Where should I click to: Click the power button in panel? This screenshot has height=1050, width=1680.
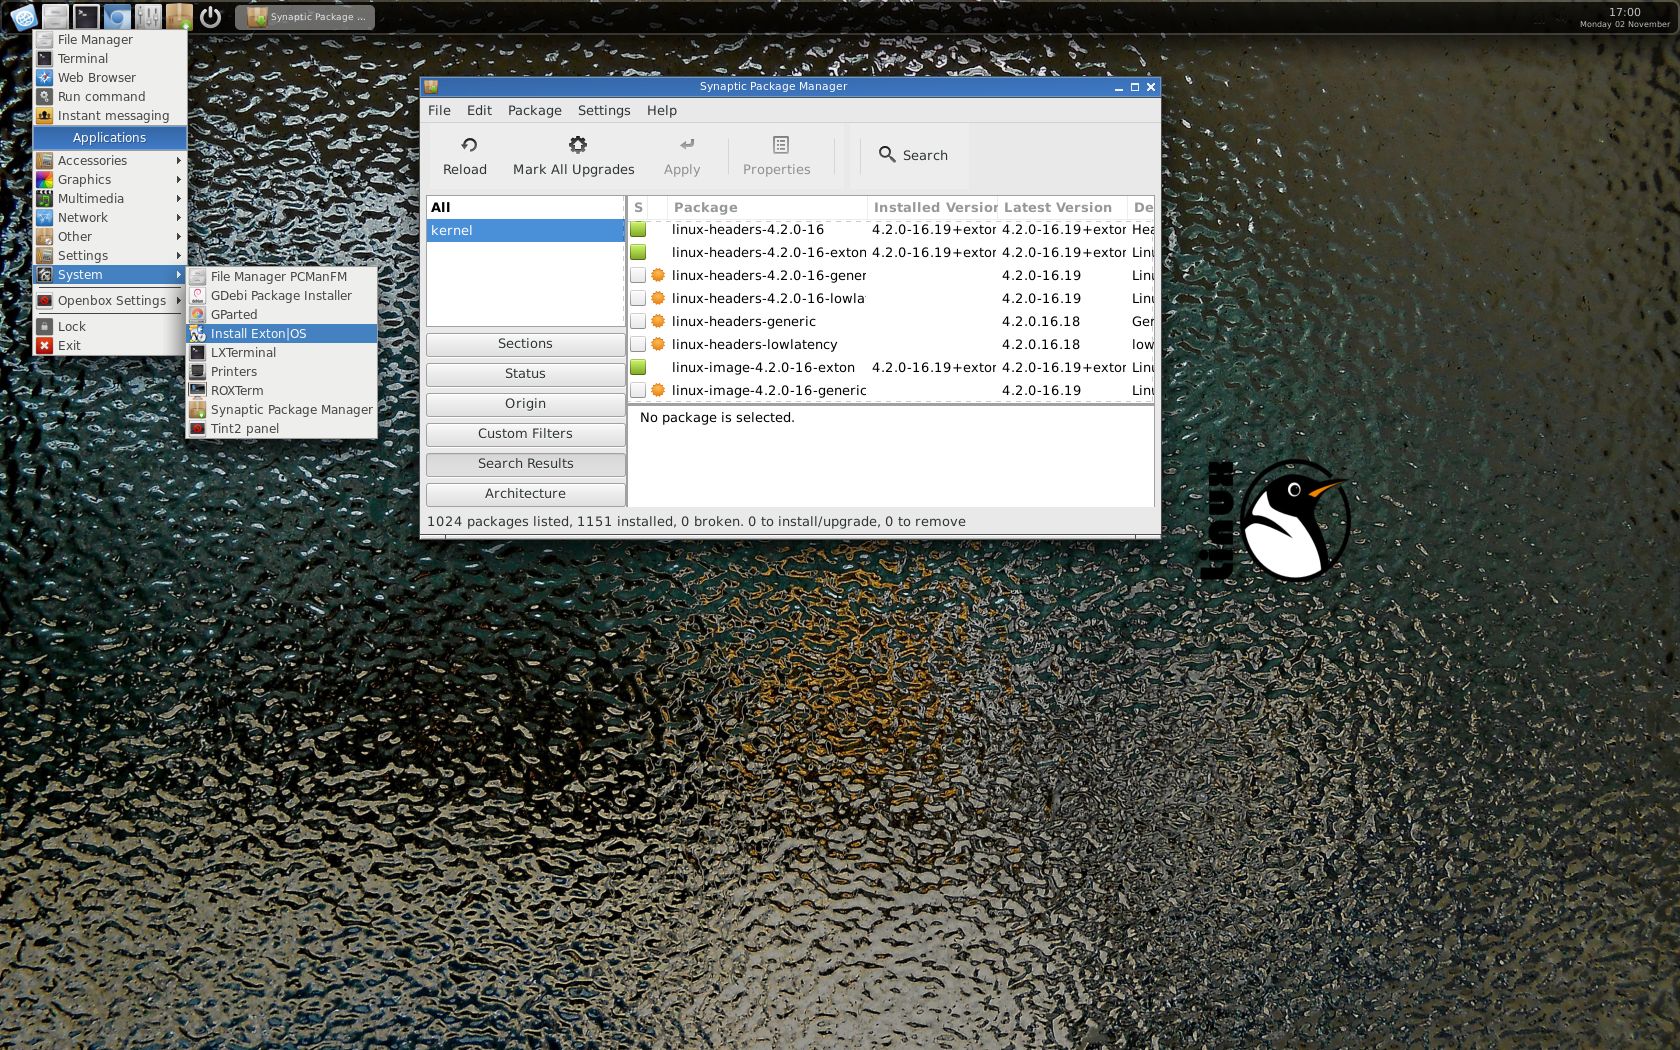pyautogui.click(x=210, y=17)
